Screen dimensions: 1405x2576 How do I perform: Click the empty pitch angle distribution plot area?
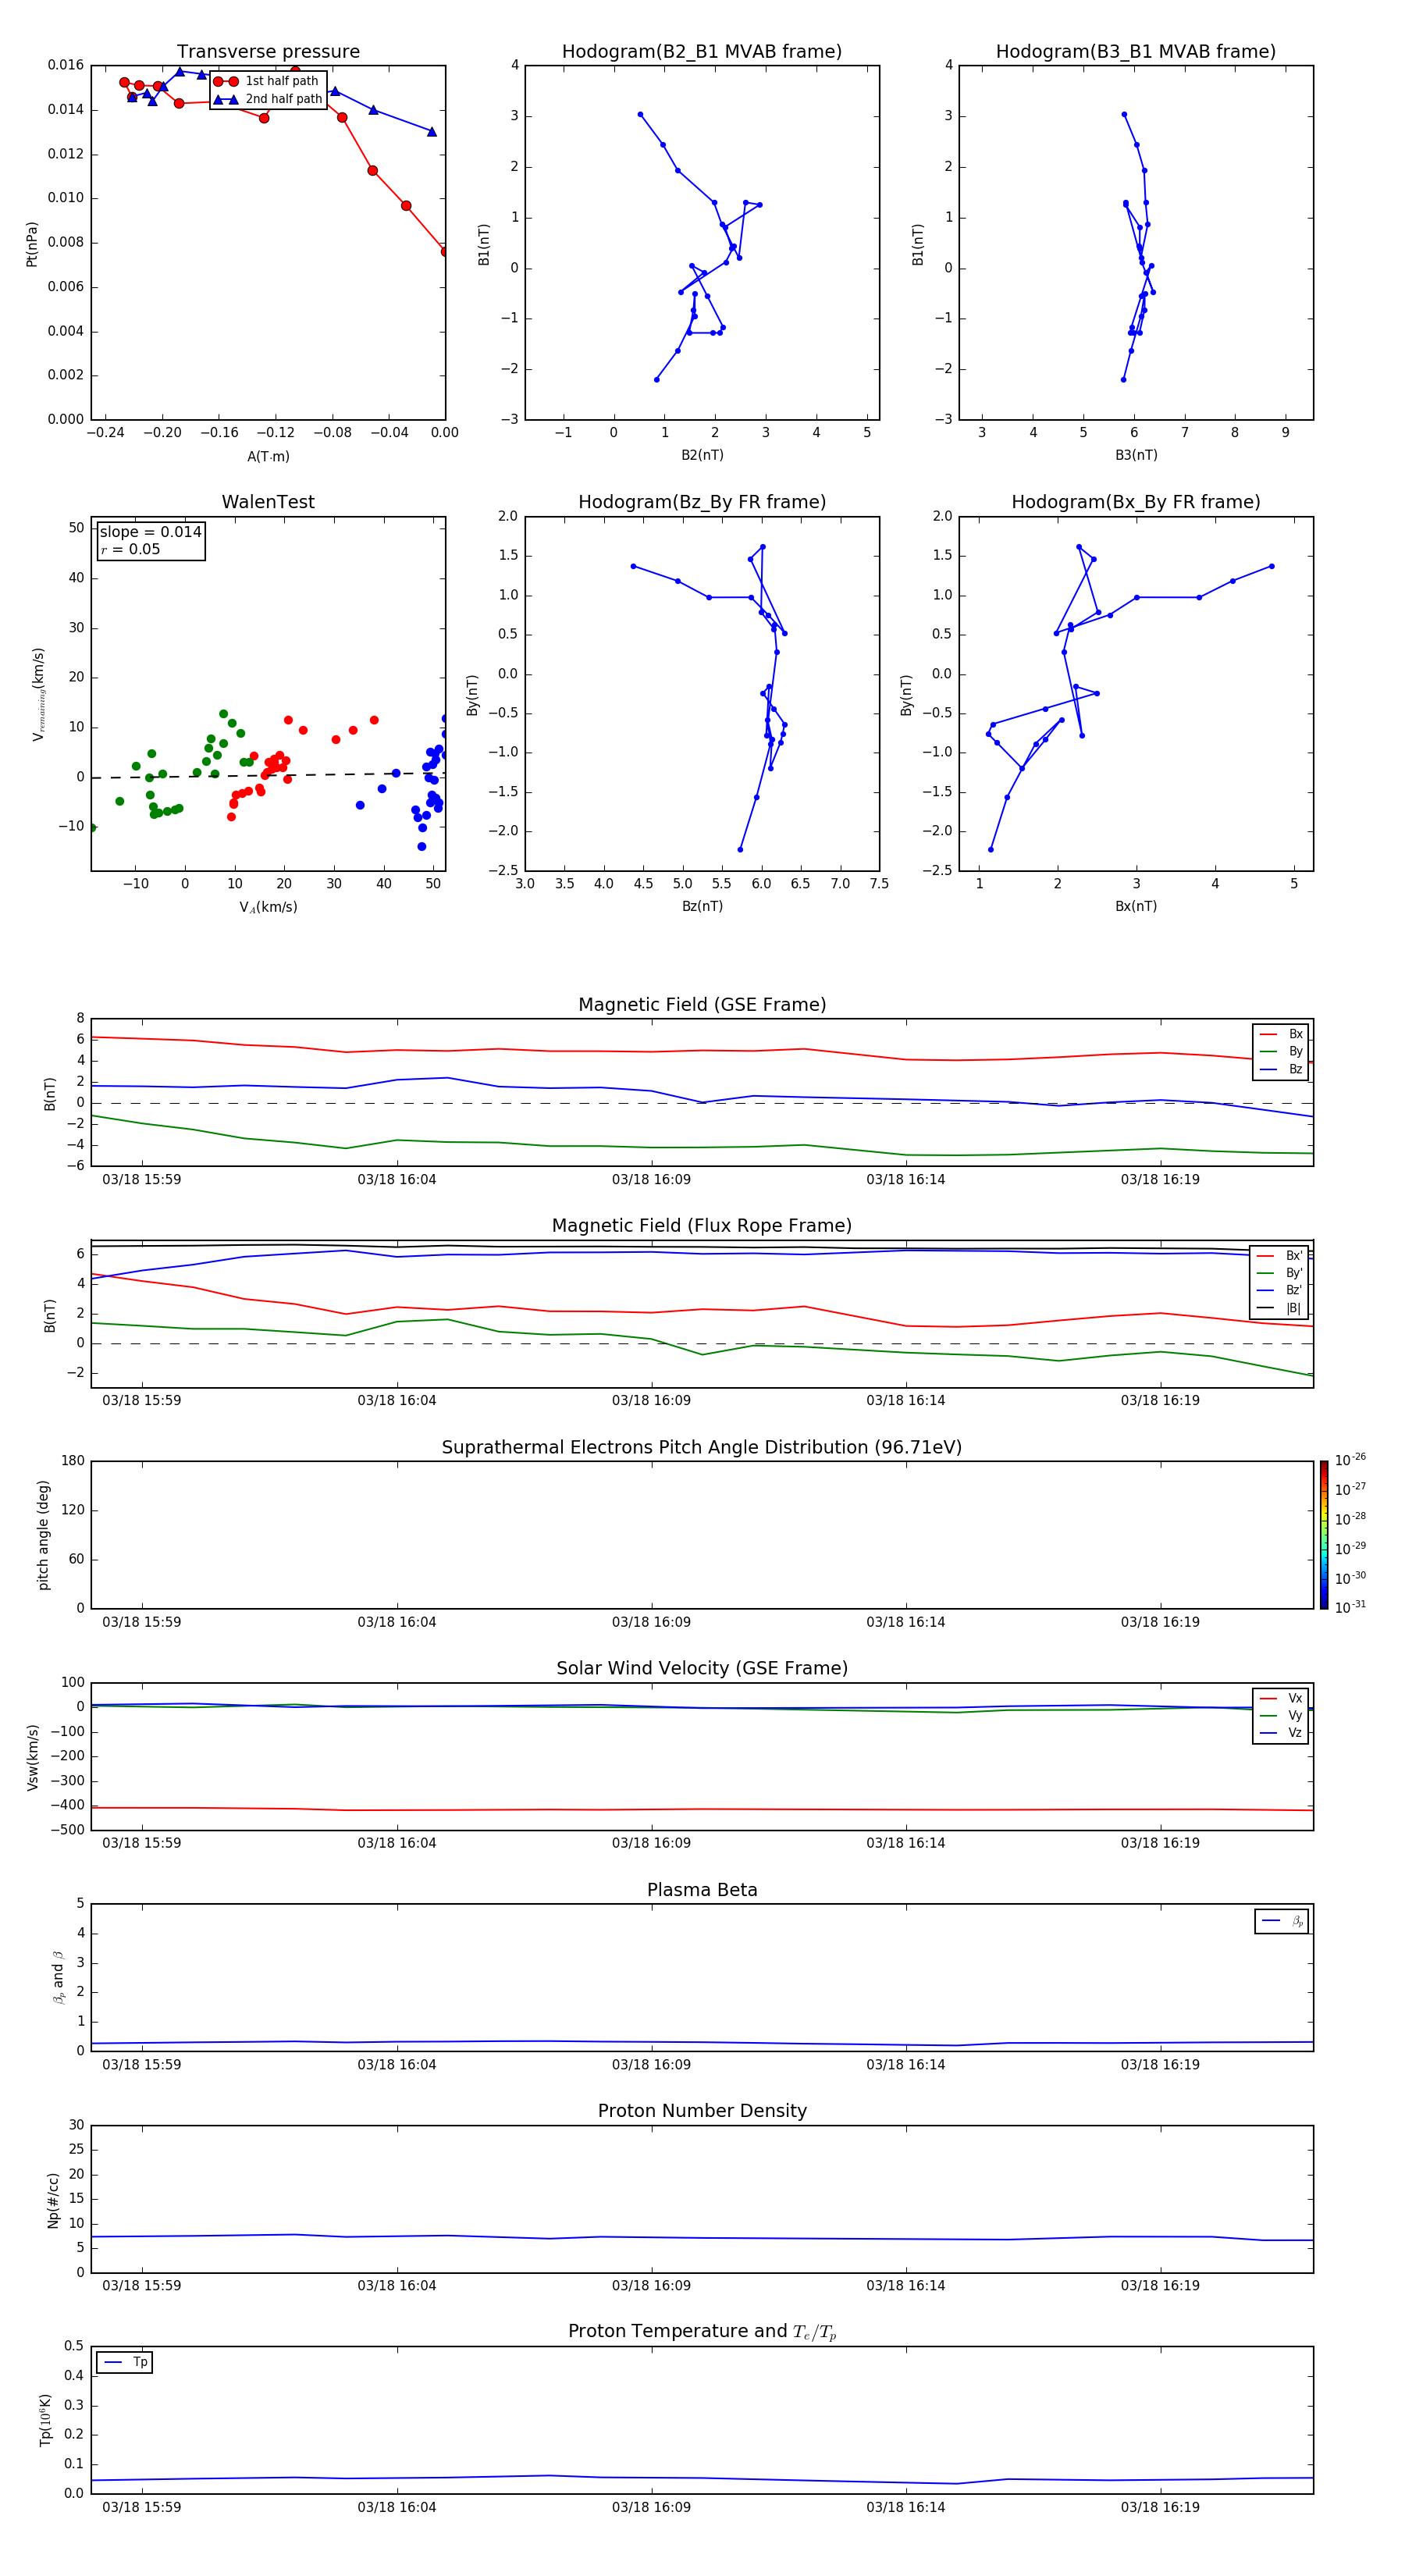[702, 1535]
